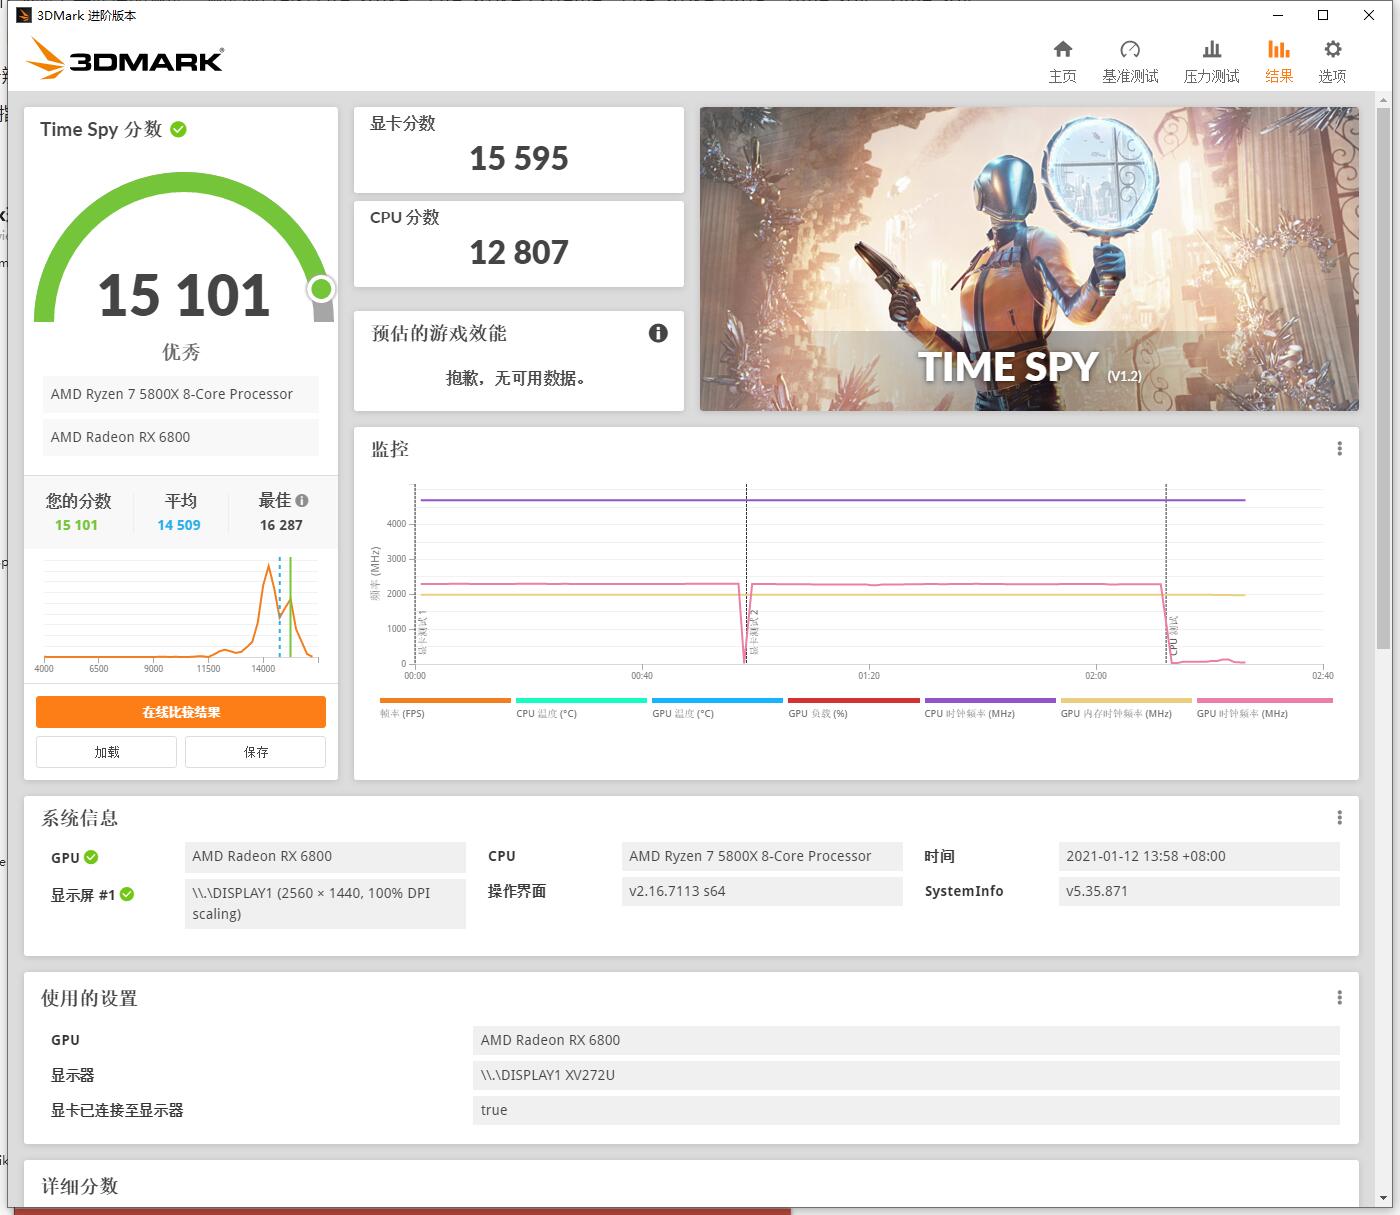Click the info icon beside 预估的游戏效能
This screenshot has width=1400, height=1215.
pos(658,333)
